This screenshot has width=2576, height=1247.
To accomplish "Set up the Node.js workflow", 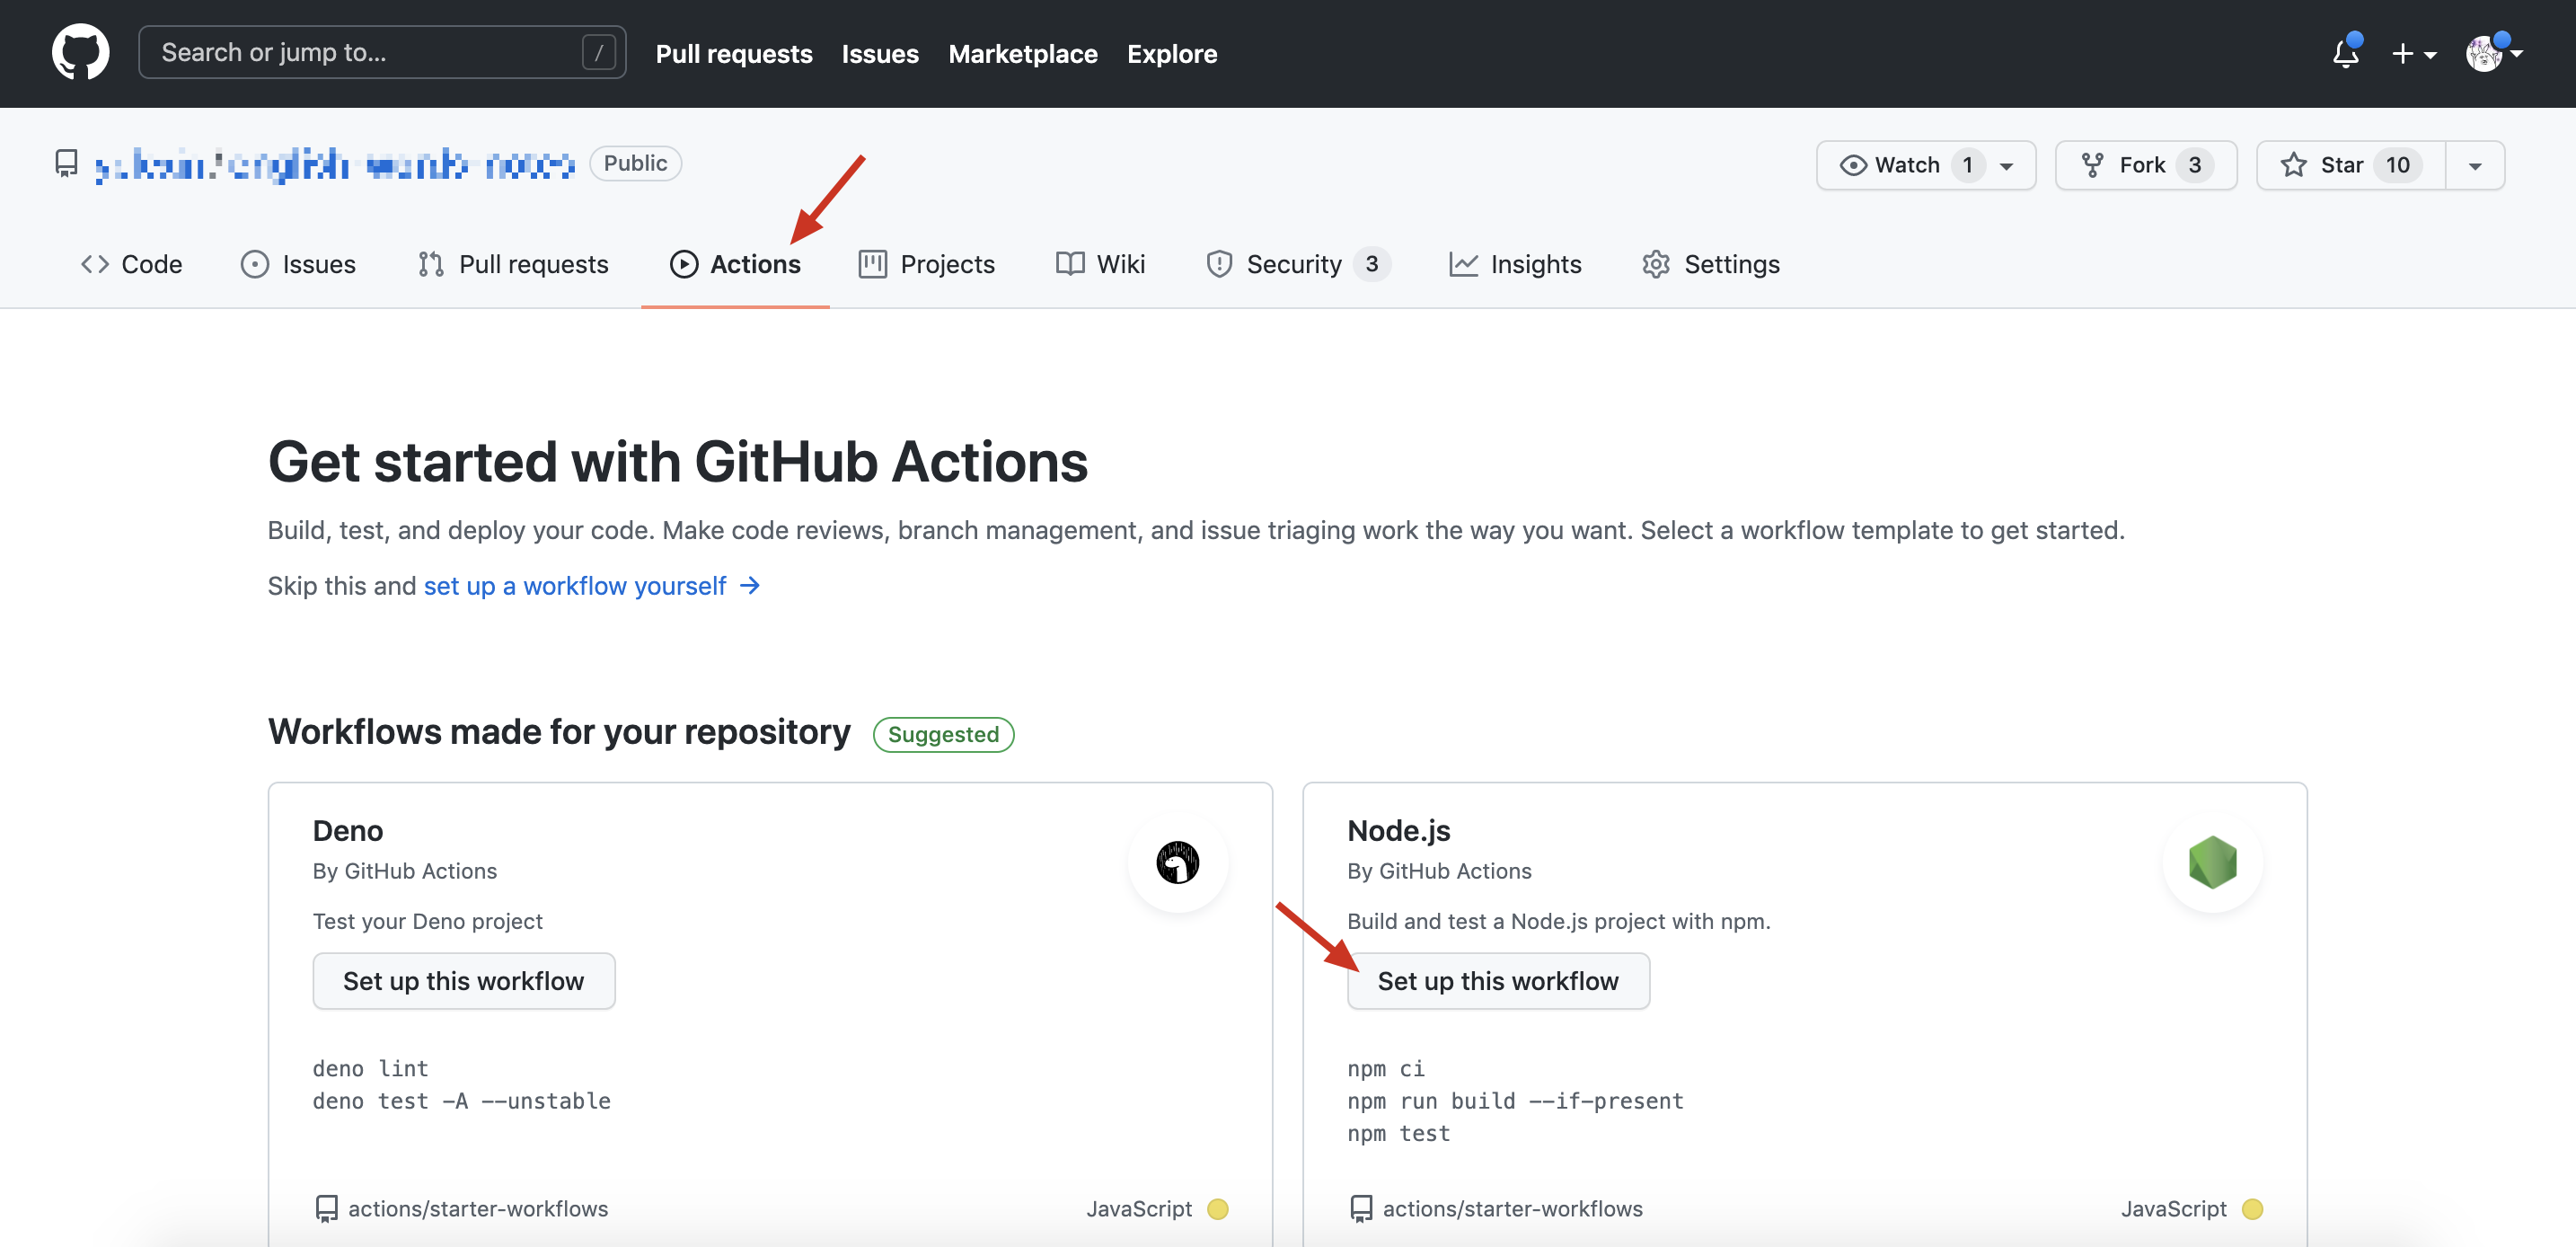I will 1498,981.
